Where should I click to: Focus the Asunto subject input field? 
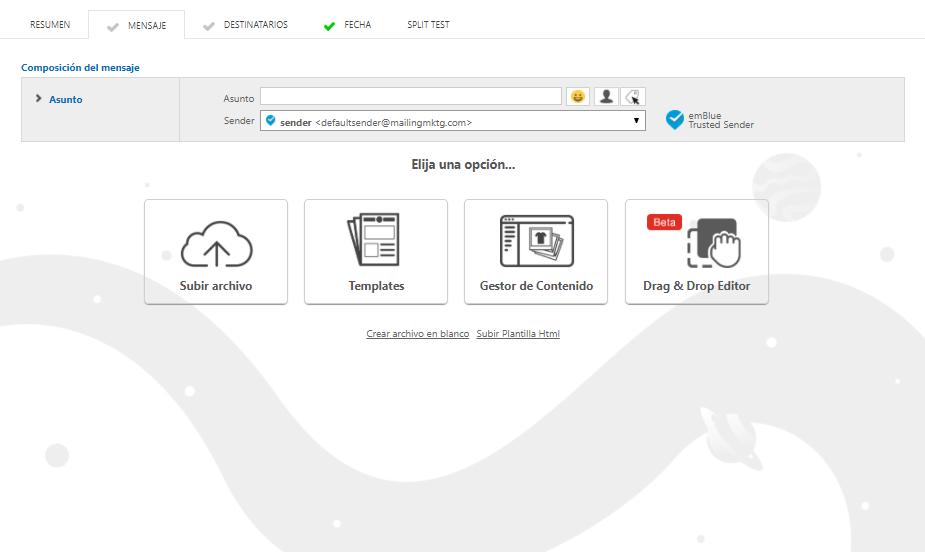click(x=411, y=96)
